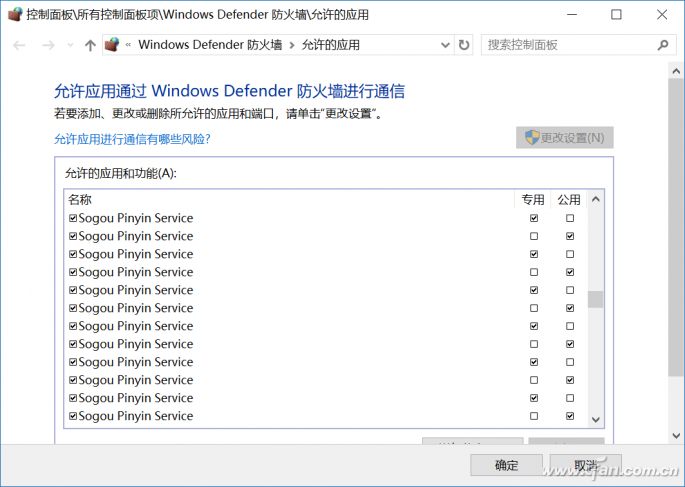
Task: Toggle 专用 checkbox in topmost Sogou row
Action: click(x=534, y=218)
